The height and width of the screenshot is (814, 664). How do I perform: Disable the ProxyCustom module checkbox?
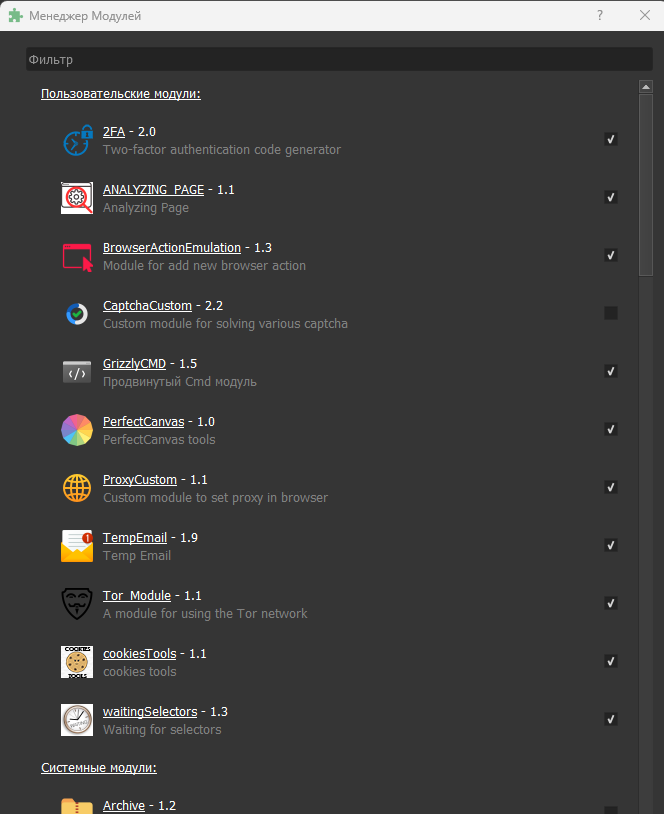click(611, 487)
